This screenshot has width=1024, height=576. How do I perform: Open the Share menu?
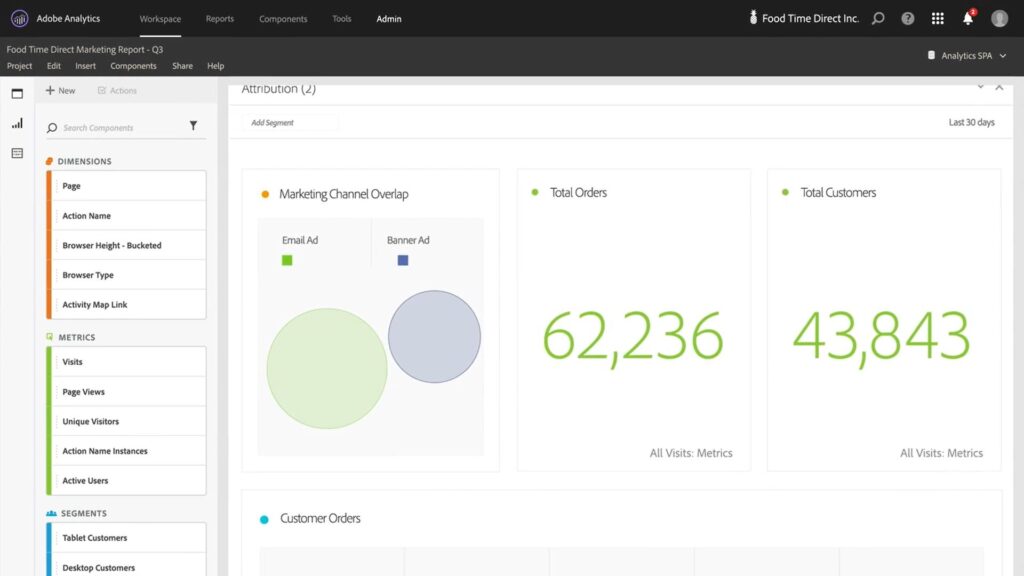pyautogui.click(x=182, y=65)
